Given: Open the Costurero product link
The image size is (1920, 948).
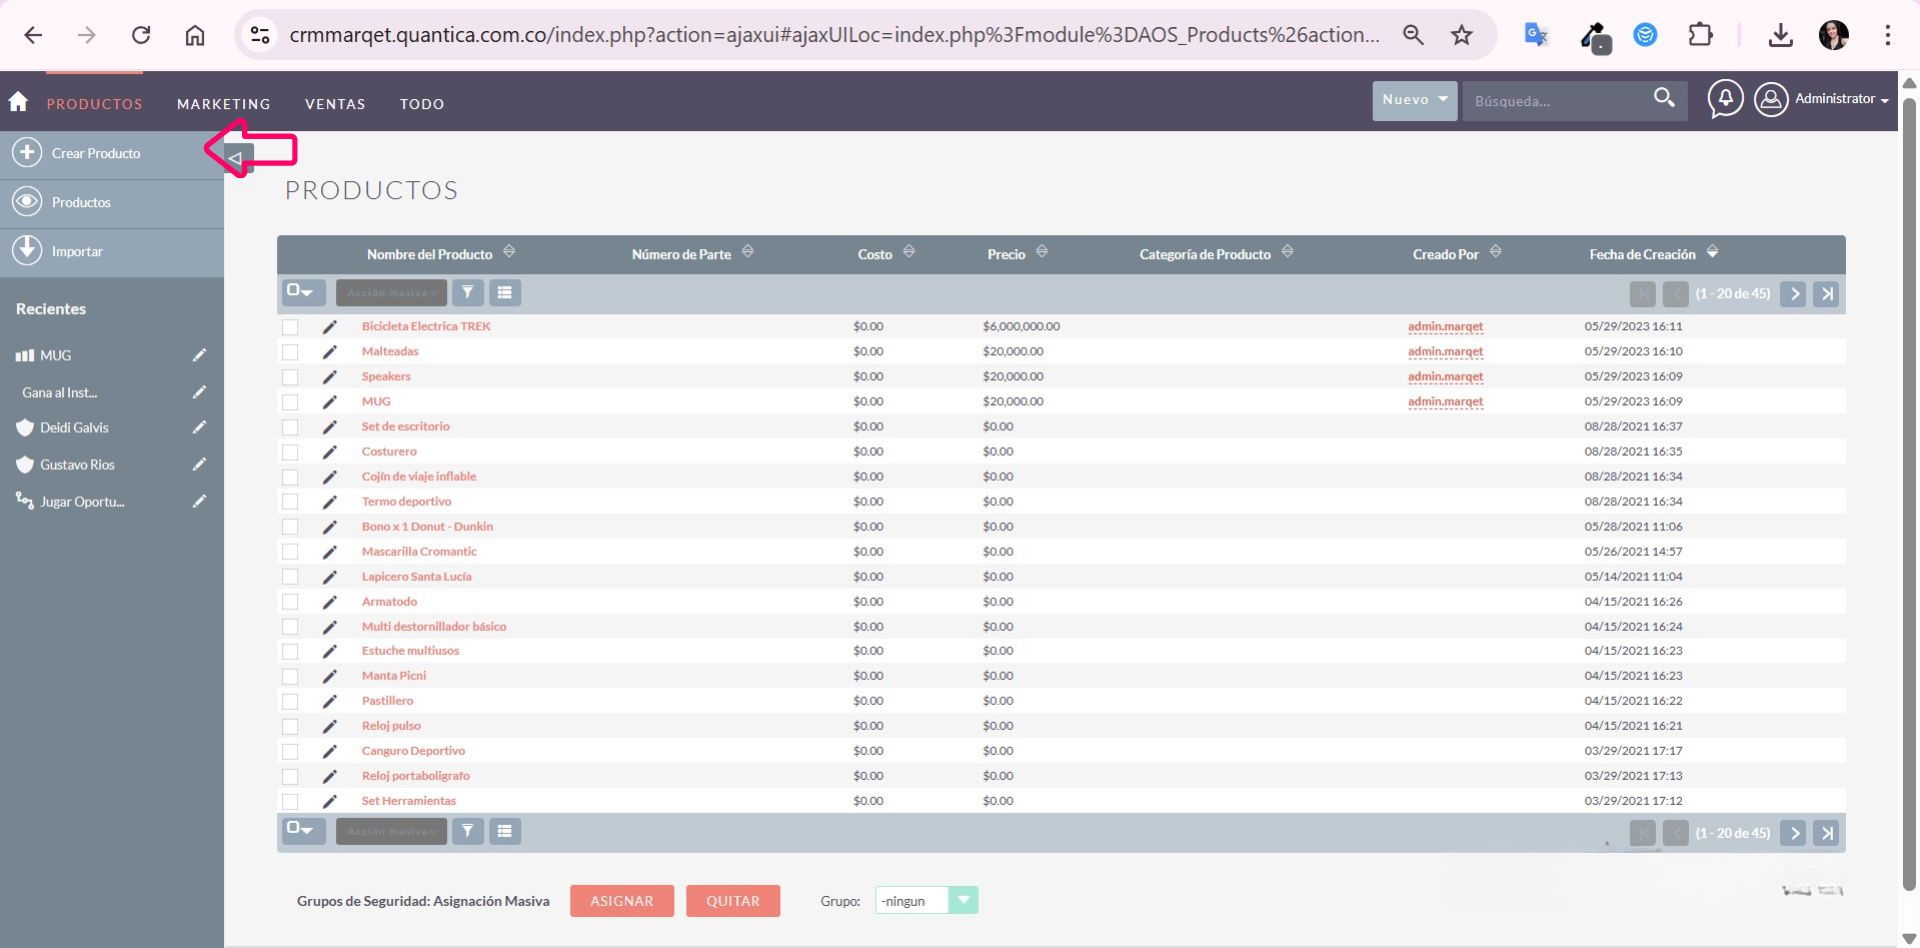Looking at the screenshot, I should pos(389,452).
